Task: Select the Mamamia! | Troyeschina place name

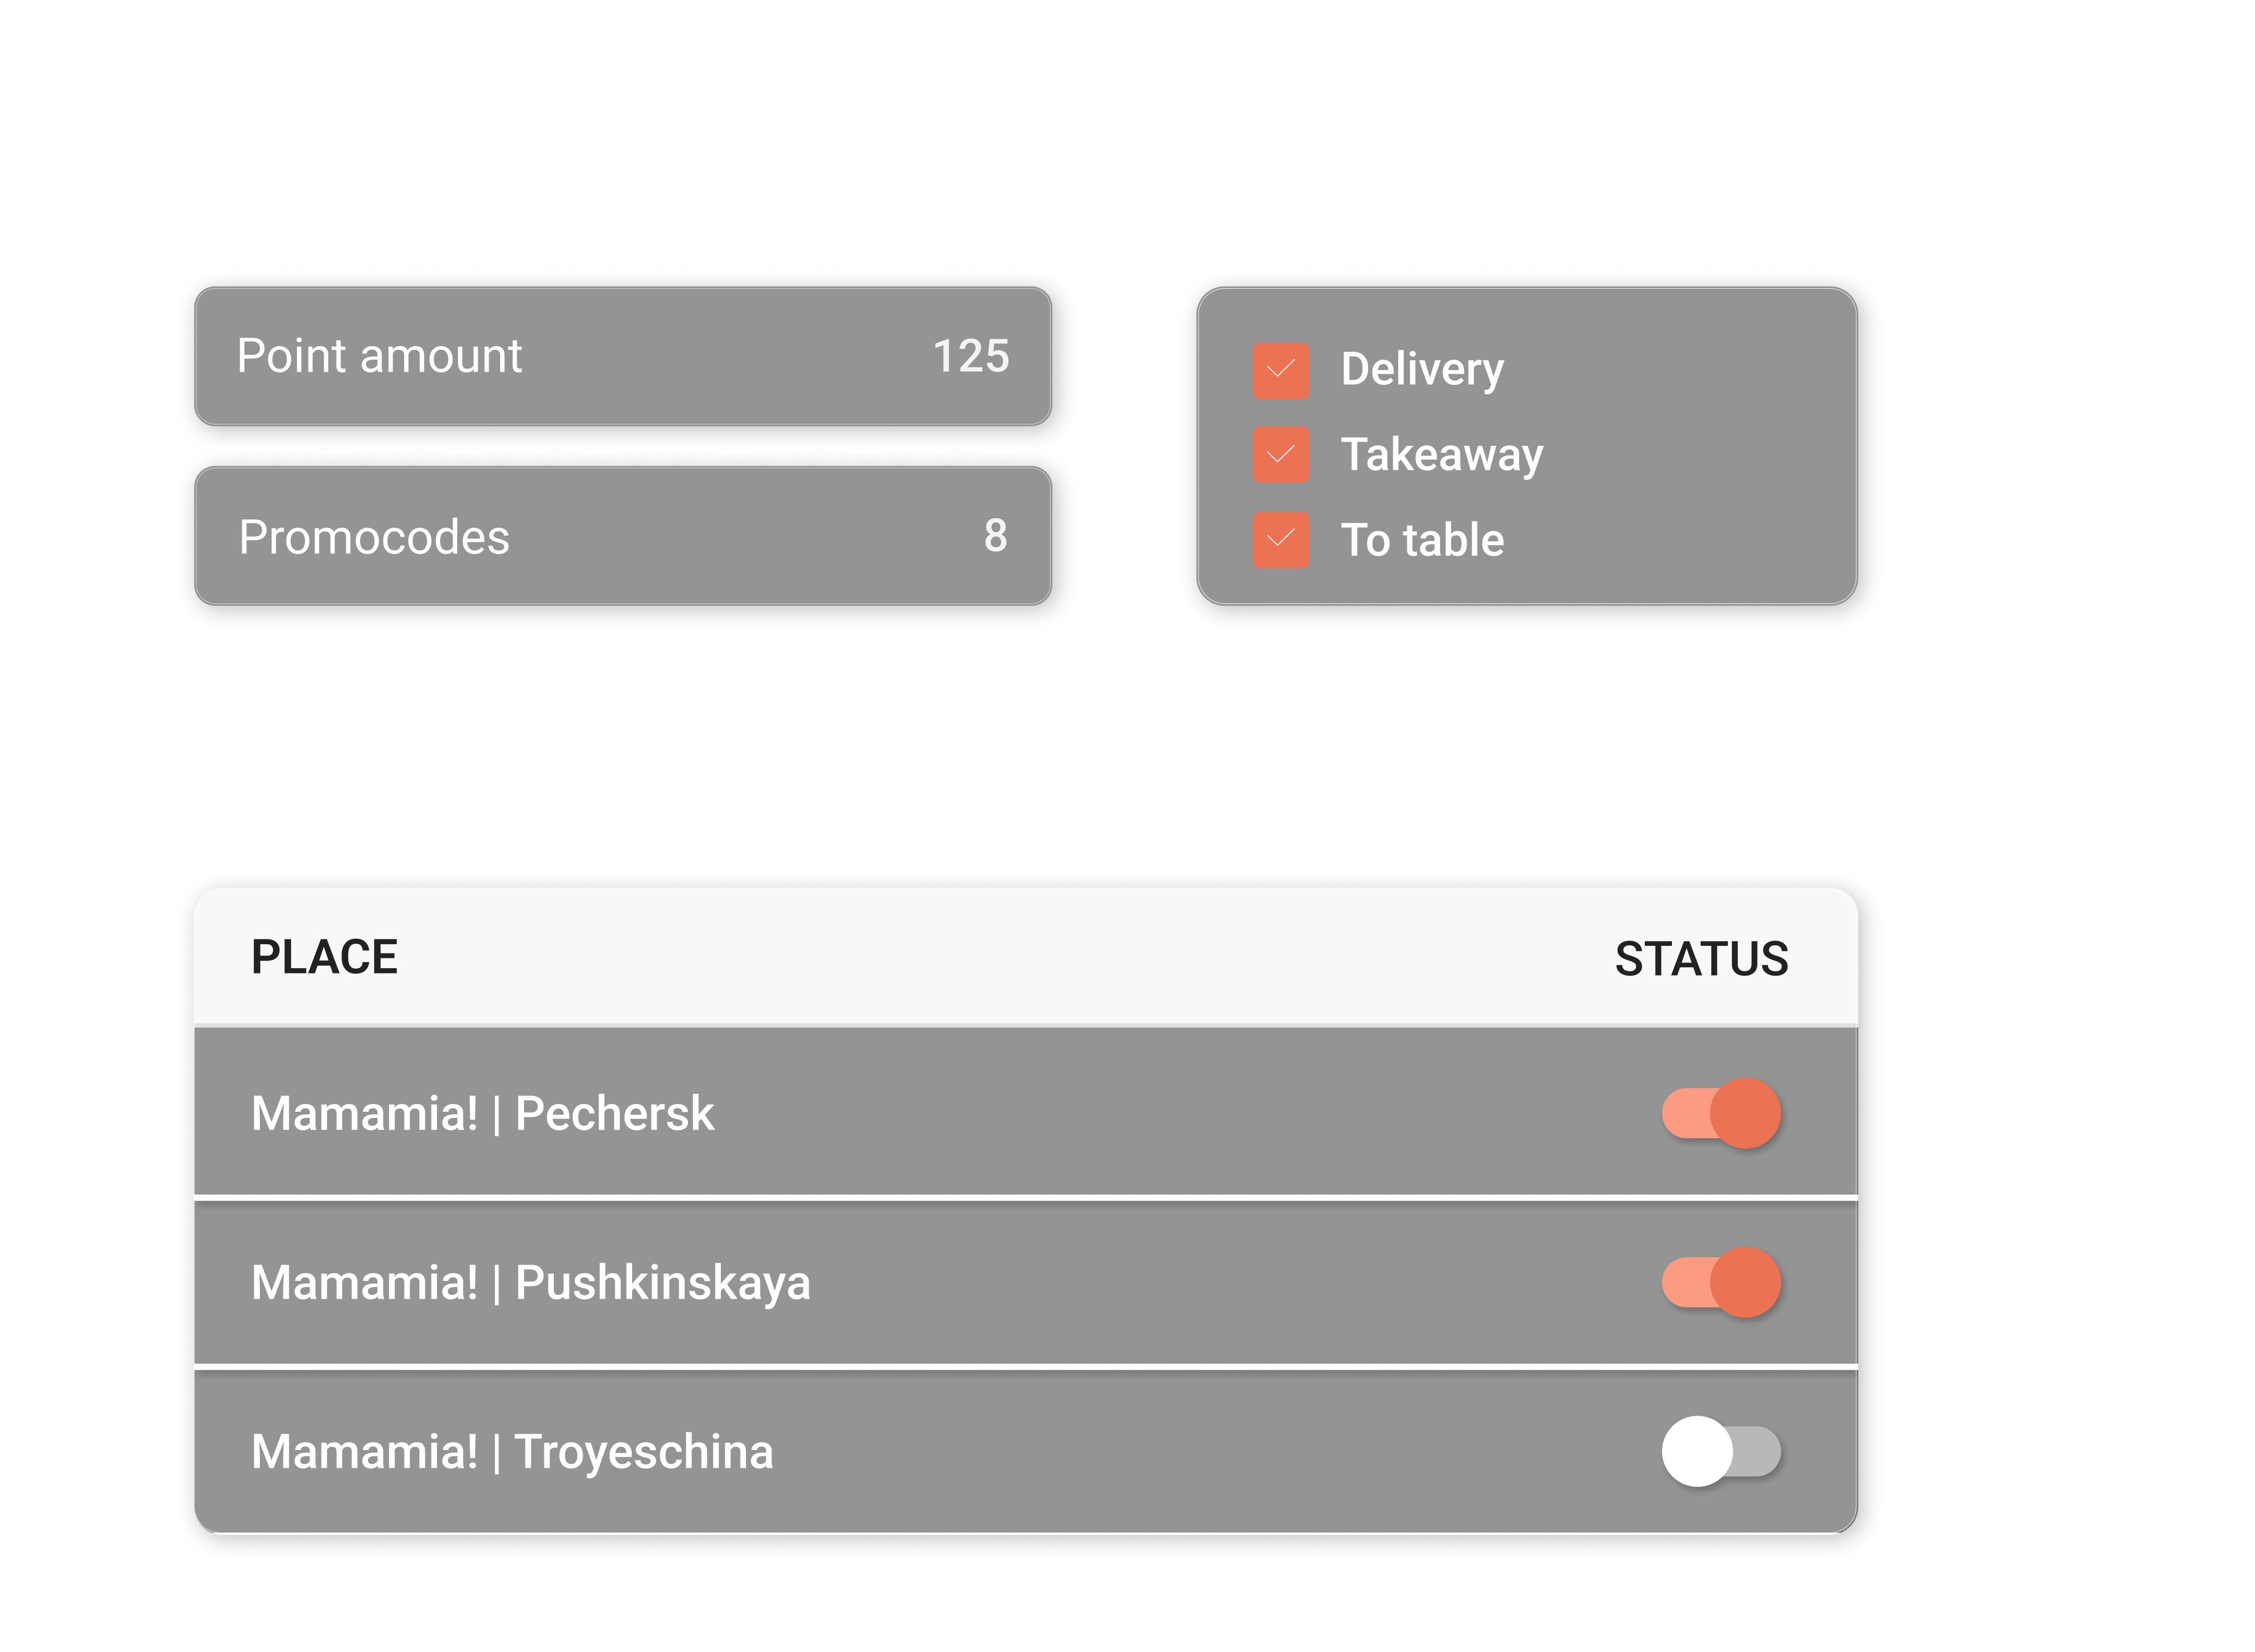Action: tap(512, 1452)
